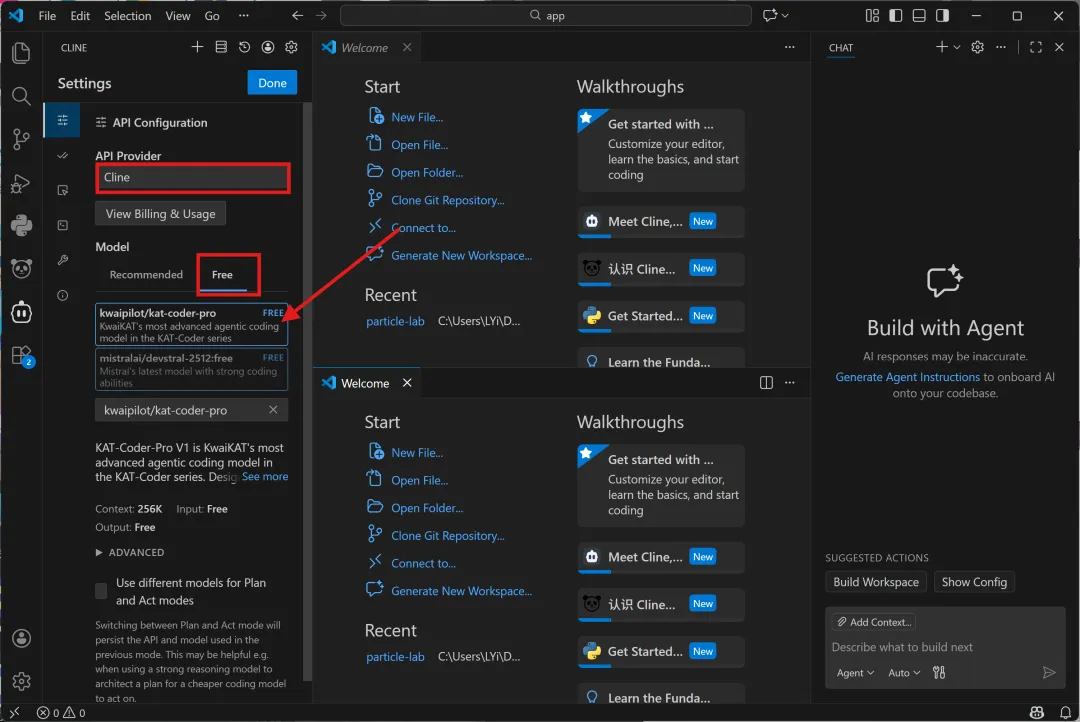The height and width of the screenshot is (722, 1080).
Task: Open Cline account icon in header
Action: 268,47
